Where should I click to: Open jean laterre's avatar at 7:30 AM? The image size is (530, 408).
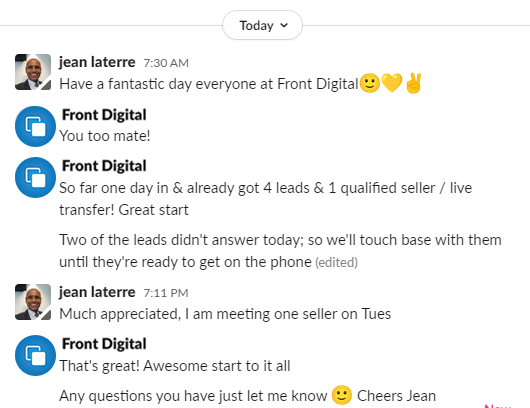click(x=33, y=72)
